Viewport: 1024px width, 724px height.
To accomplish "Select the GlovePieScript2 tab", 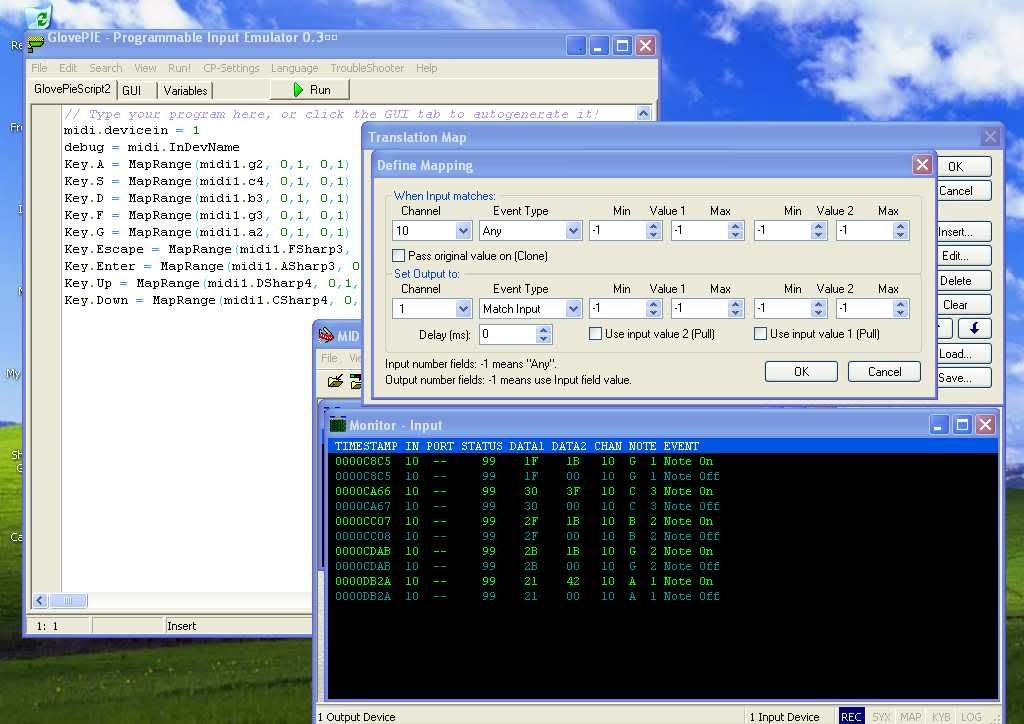I will coord(72,89).
